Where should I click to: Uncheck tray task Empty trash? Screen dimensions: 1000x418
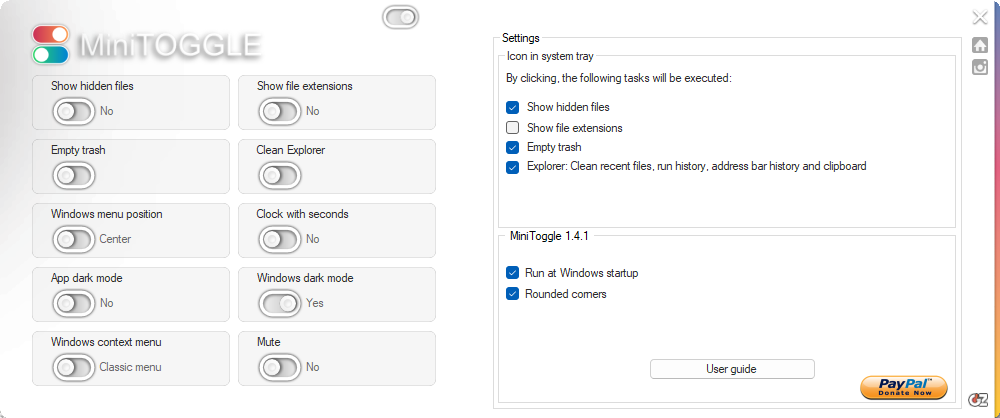click(x=512, y=147)
